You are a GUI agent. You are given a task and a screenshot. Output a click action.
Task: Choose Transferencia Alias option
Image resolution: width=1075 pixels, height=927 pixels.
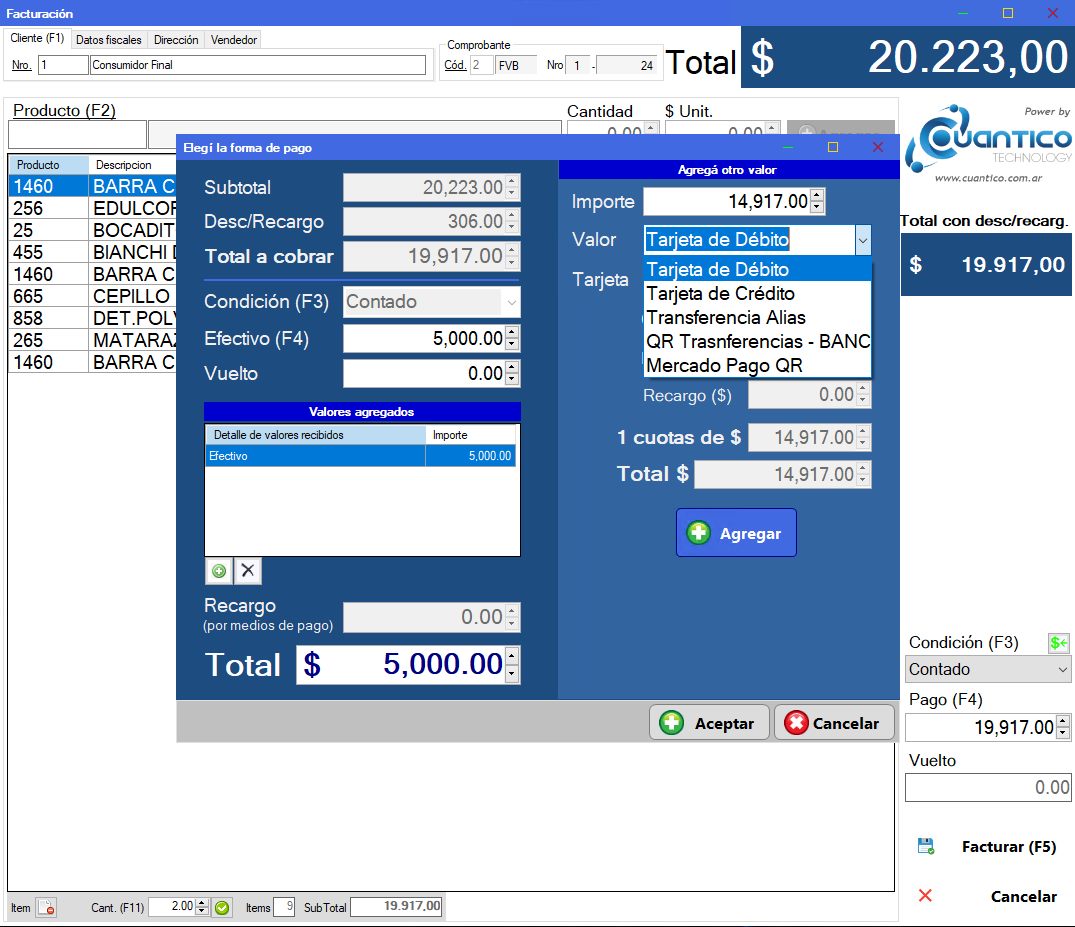tap(758, 317)
